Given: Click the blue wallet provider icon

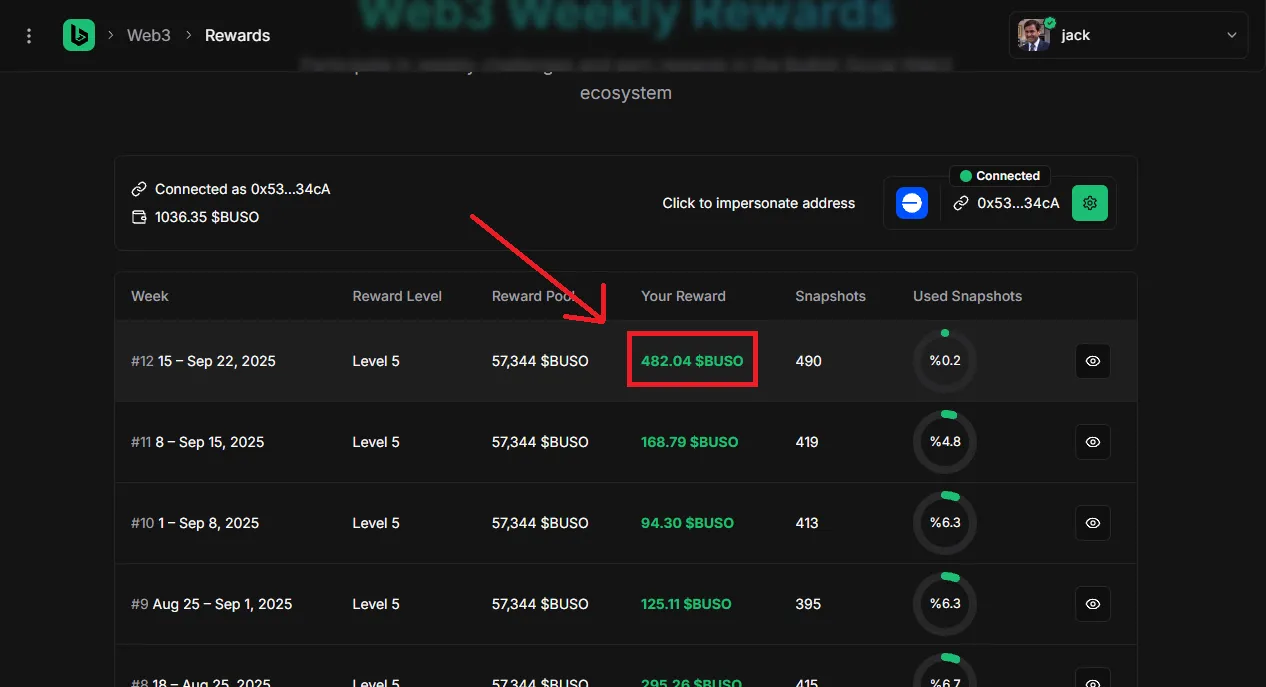Looking at the screenshot, I should click(x=912, y=203).
